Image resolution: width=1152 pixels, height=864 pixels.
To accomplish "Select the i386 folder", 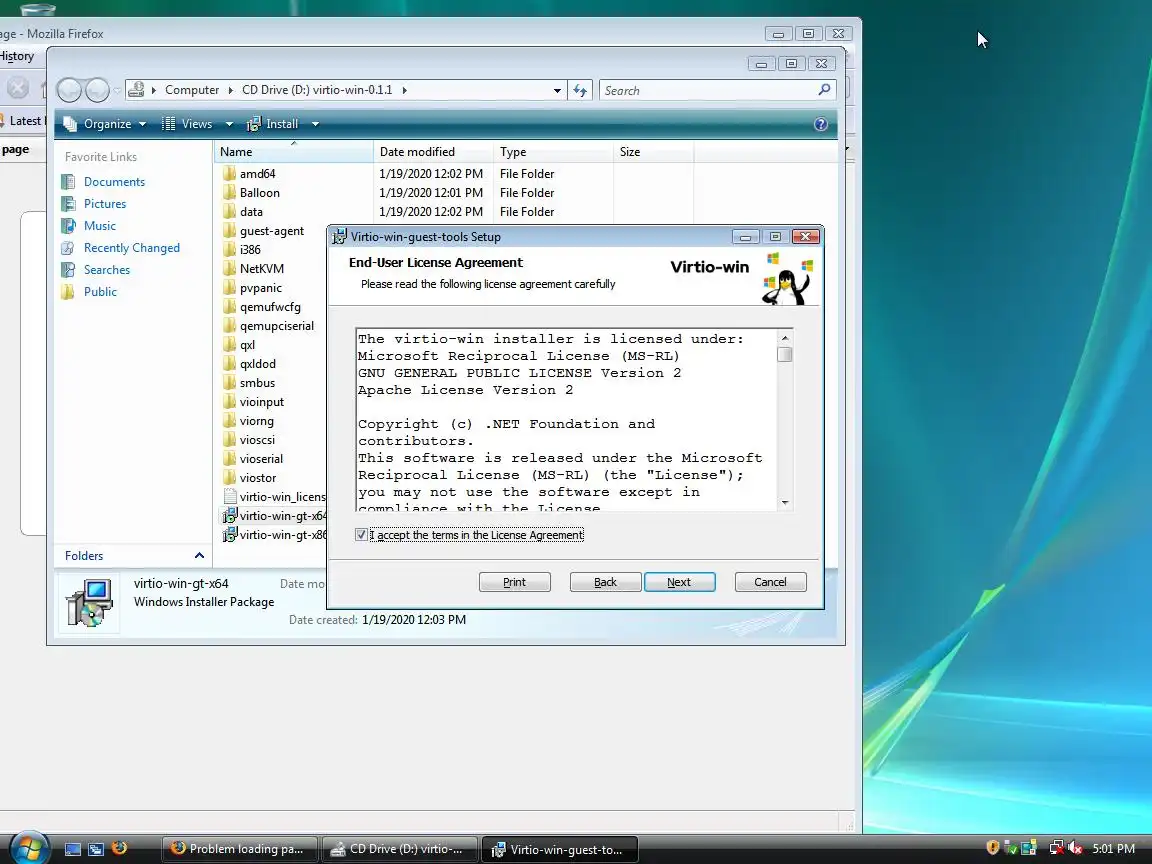I will click(250, 250).
